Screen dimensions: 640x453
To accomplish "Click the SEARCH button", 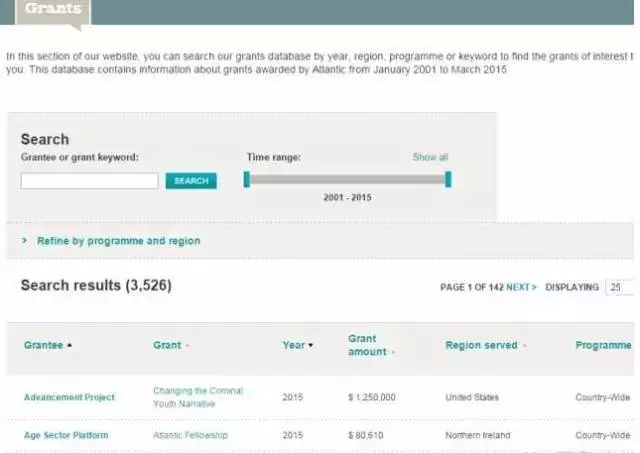I will [x=191, y=181].
